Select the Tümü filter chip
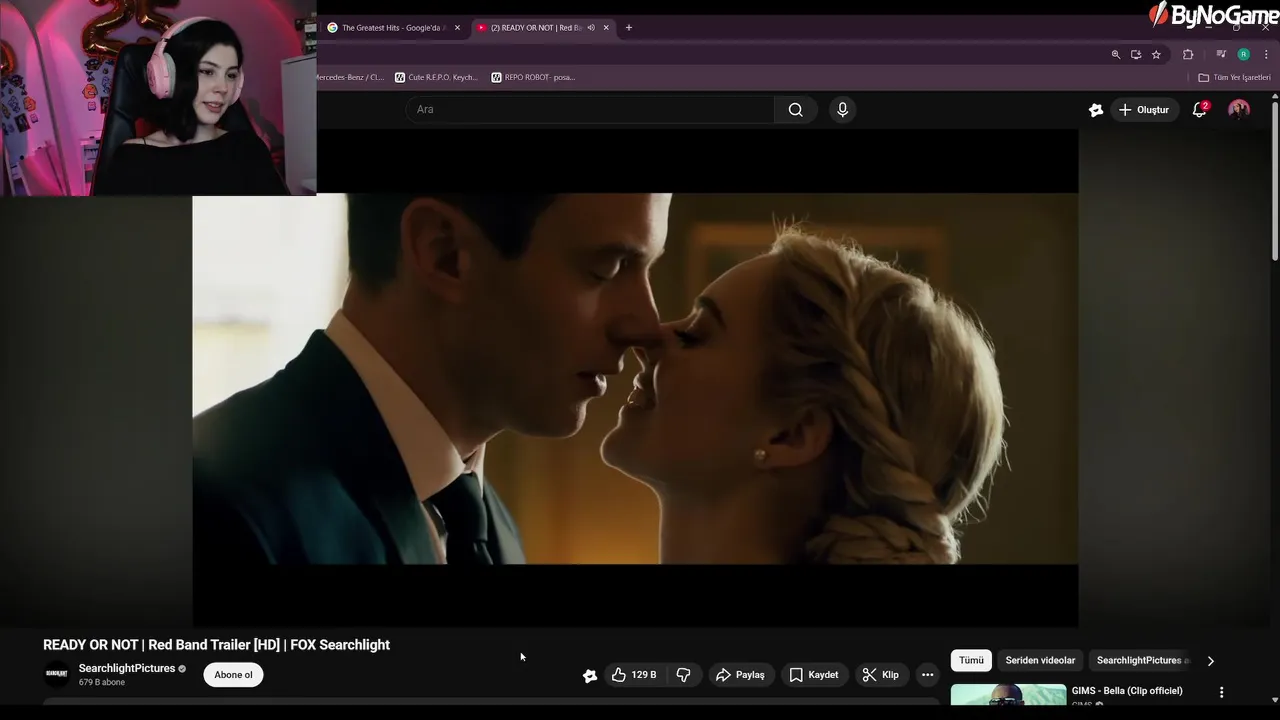Image resolution: width=1280 pixels, height=720 pixels. click(971, 661)
